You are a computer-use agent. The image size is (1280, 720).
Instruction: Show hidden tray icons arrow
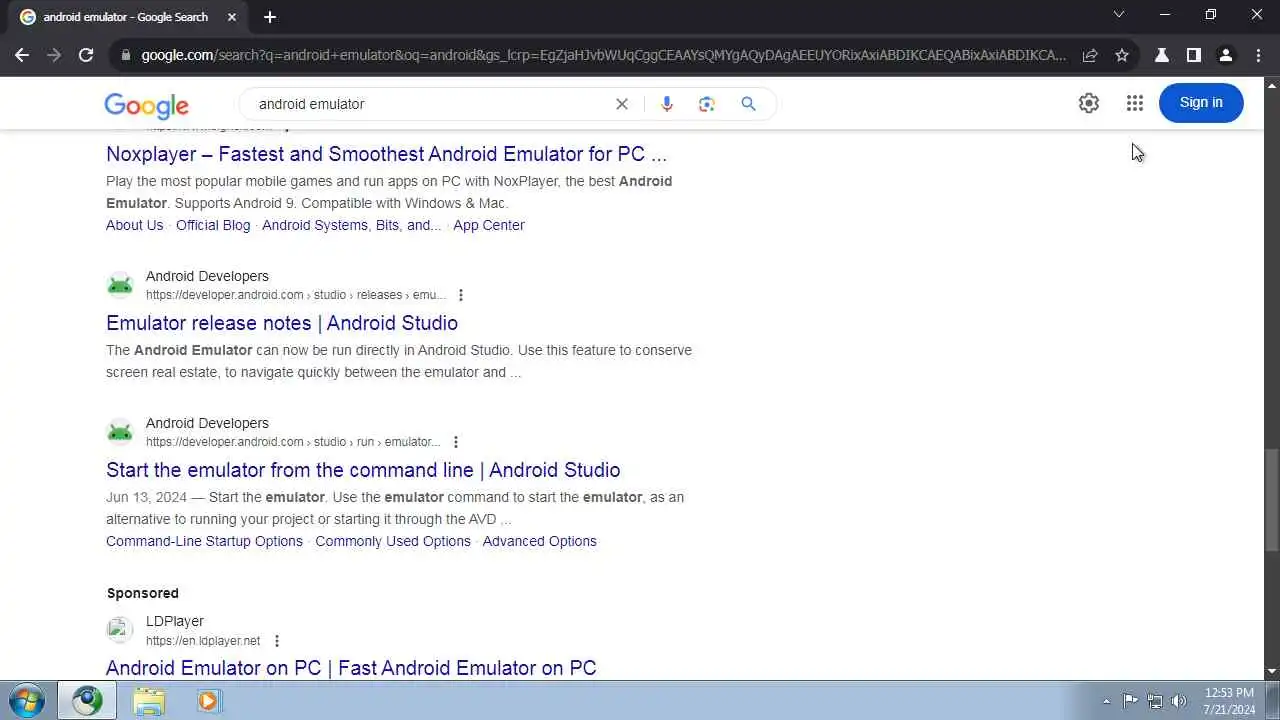(1106, 701)
